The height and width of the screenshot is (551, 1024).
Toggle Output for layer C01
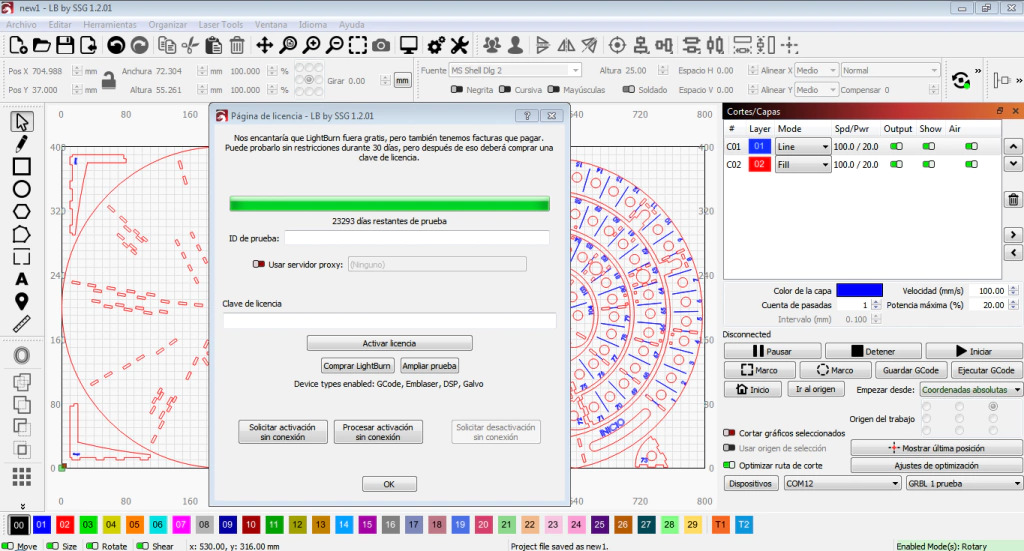(896, 146)
